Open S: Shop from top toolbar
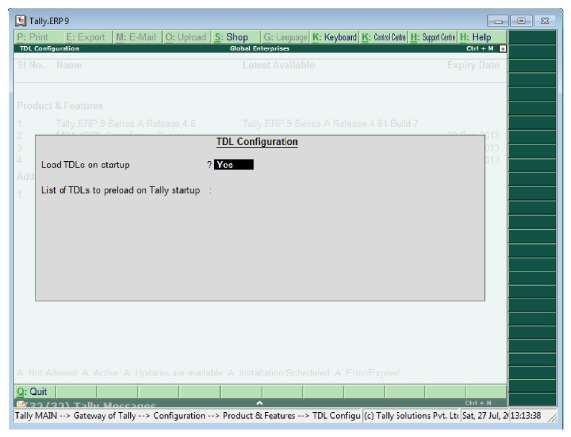571x437 pixels. tap(236, 37)
